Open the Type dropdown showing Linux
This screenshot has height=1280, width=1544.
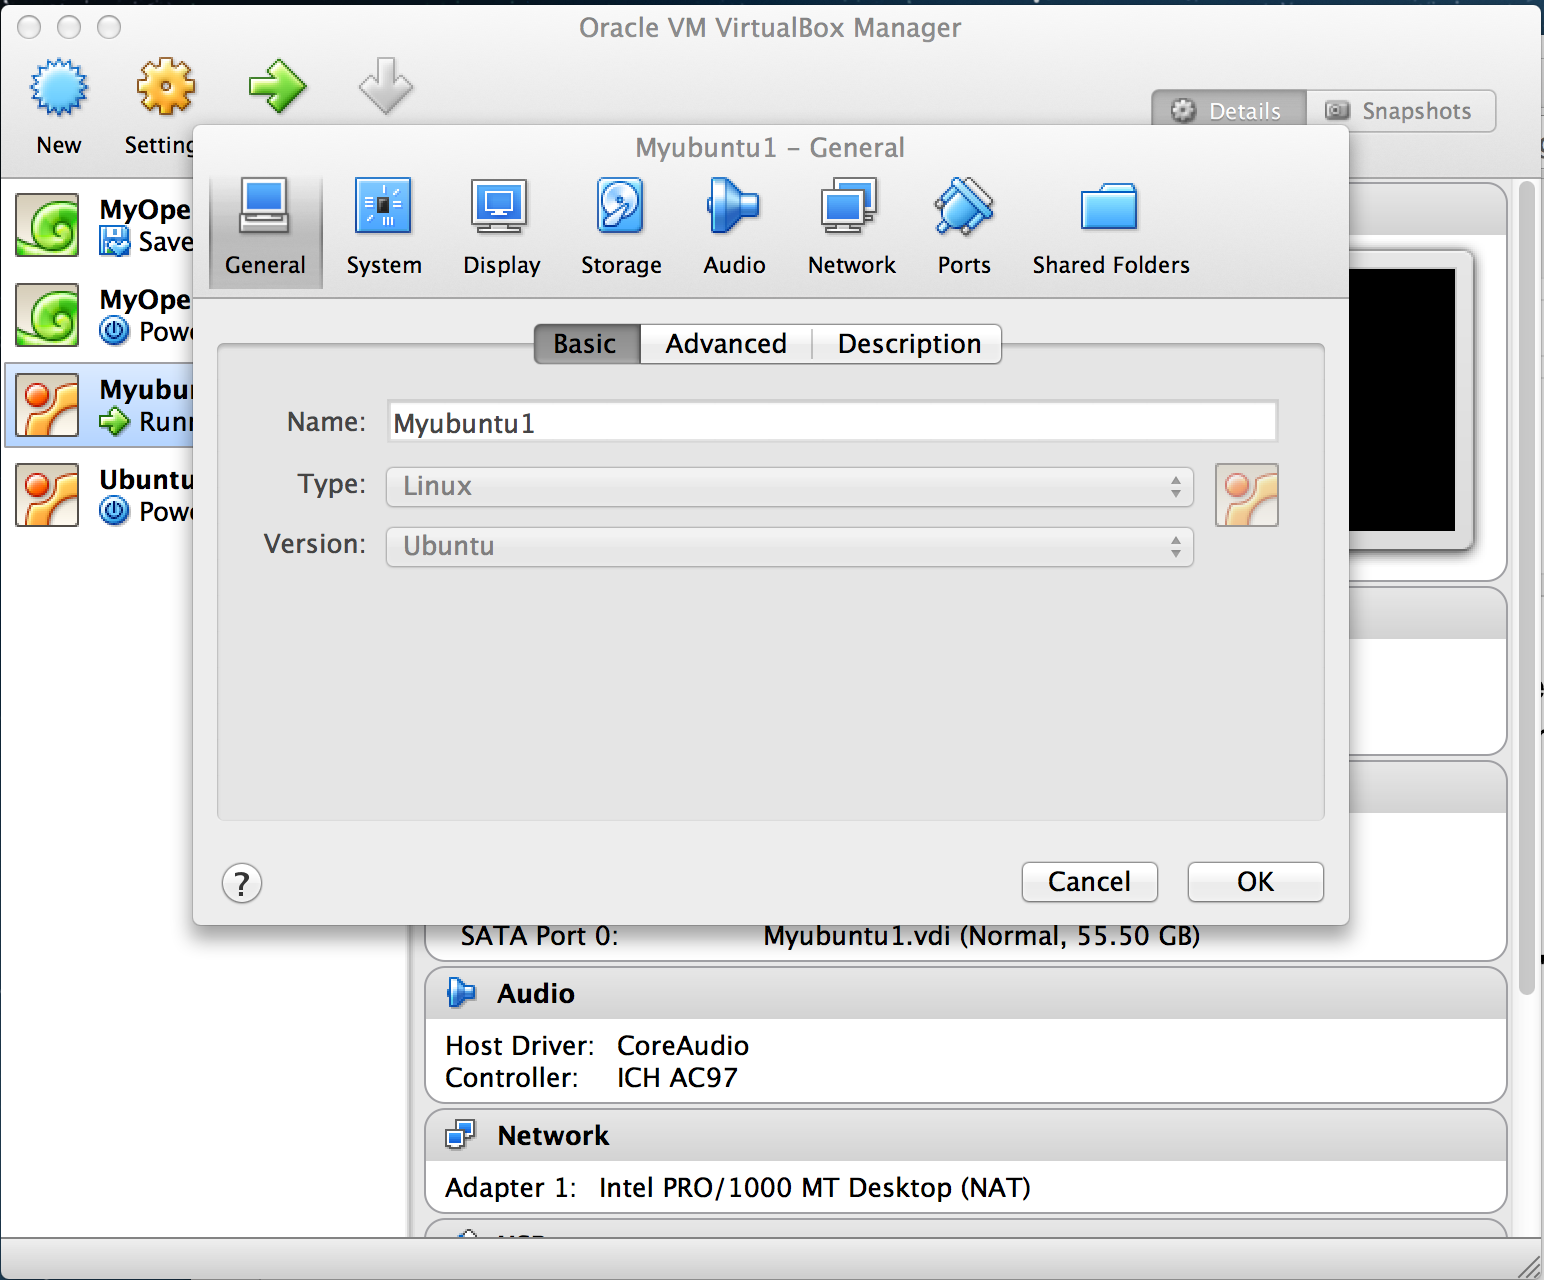(x=789, y=487)
